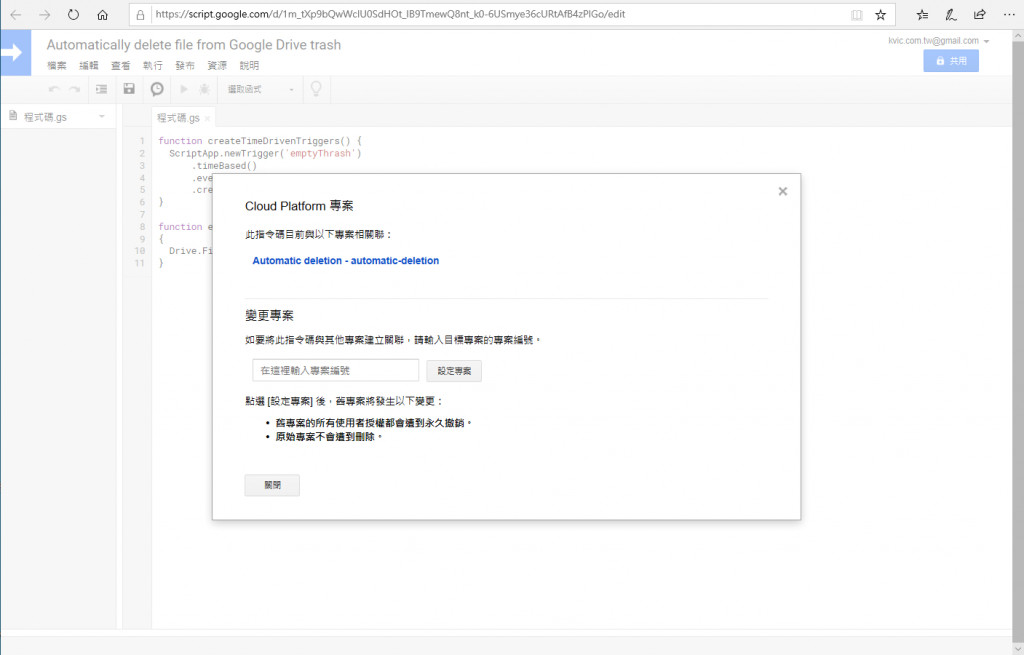The image size is (1024, 655).
Task: Open the 檔案 menu
Action: pyautogui.click(x=57, y=65)
